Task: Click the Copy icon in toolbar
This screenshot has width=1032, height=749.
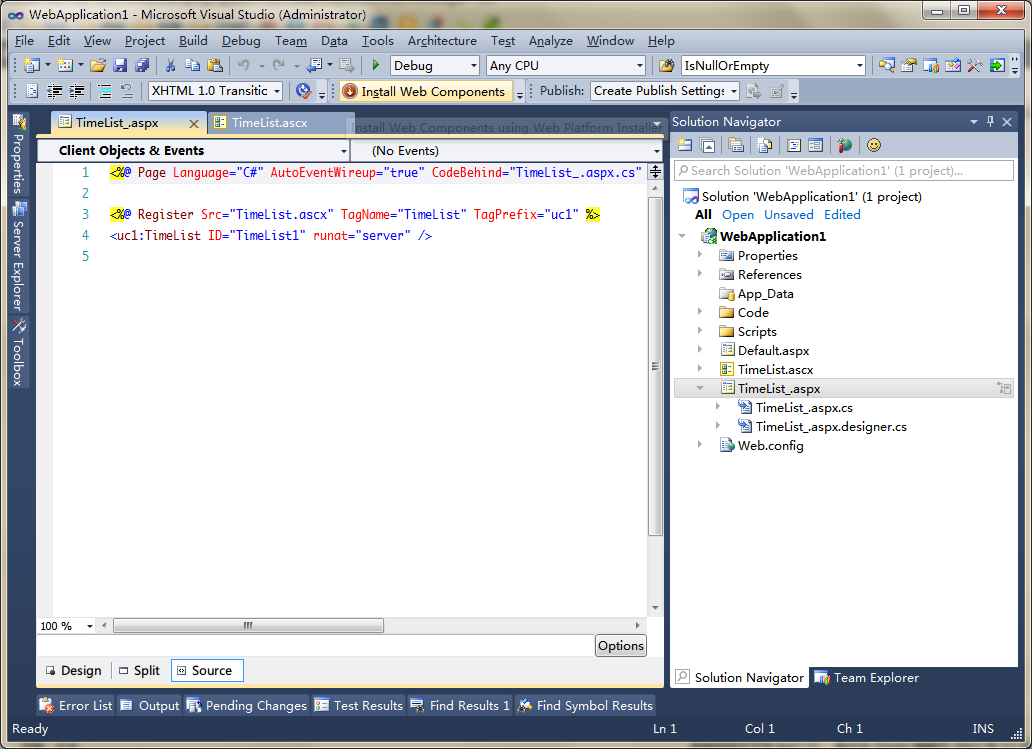Action: [x=192, y=65]
